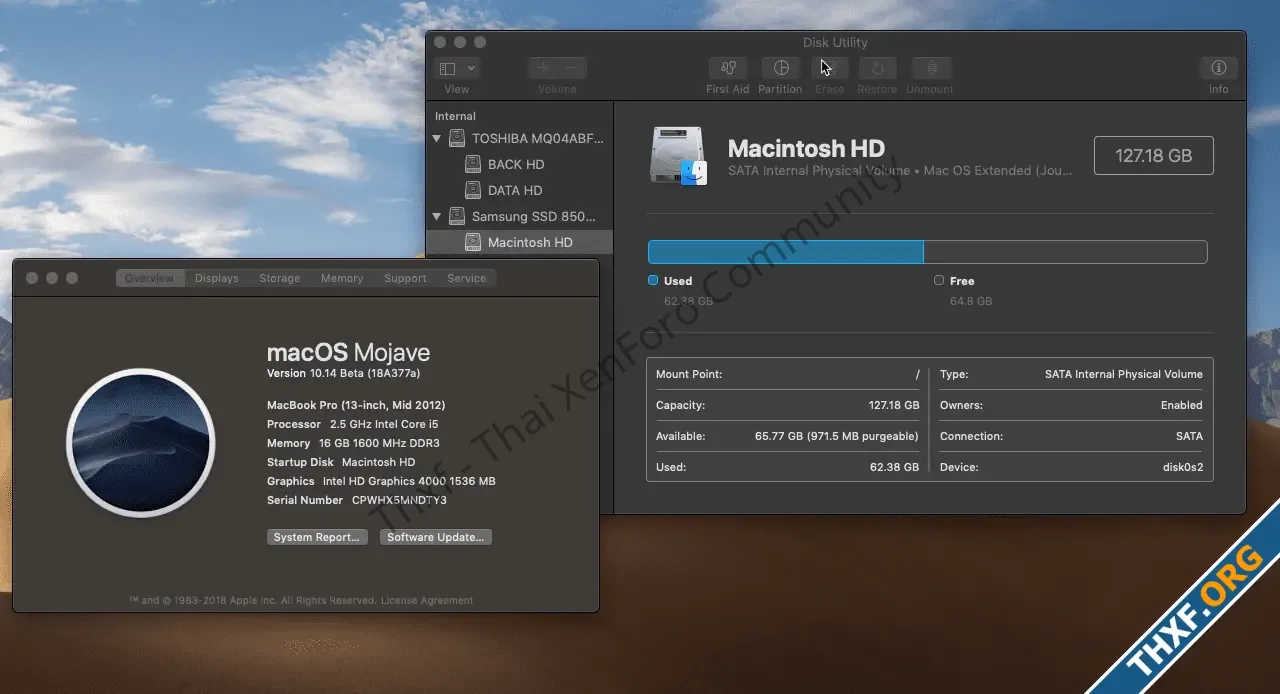Select the TOSHIBA MQ04ABF drive row
This screenshot has width=1280, height=694.
point(519,138)
